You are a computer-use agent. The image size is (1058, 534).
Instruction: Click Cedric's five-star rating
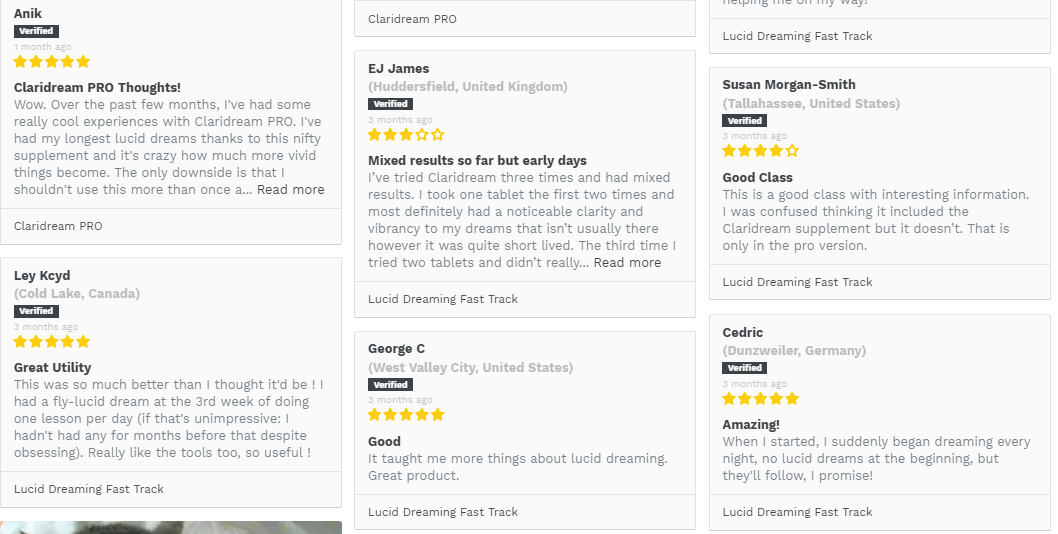click(x=761, y=399)
